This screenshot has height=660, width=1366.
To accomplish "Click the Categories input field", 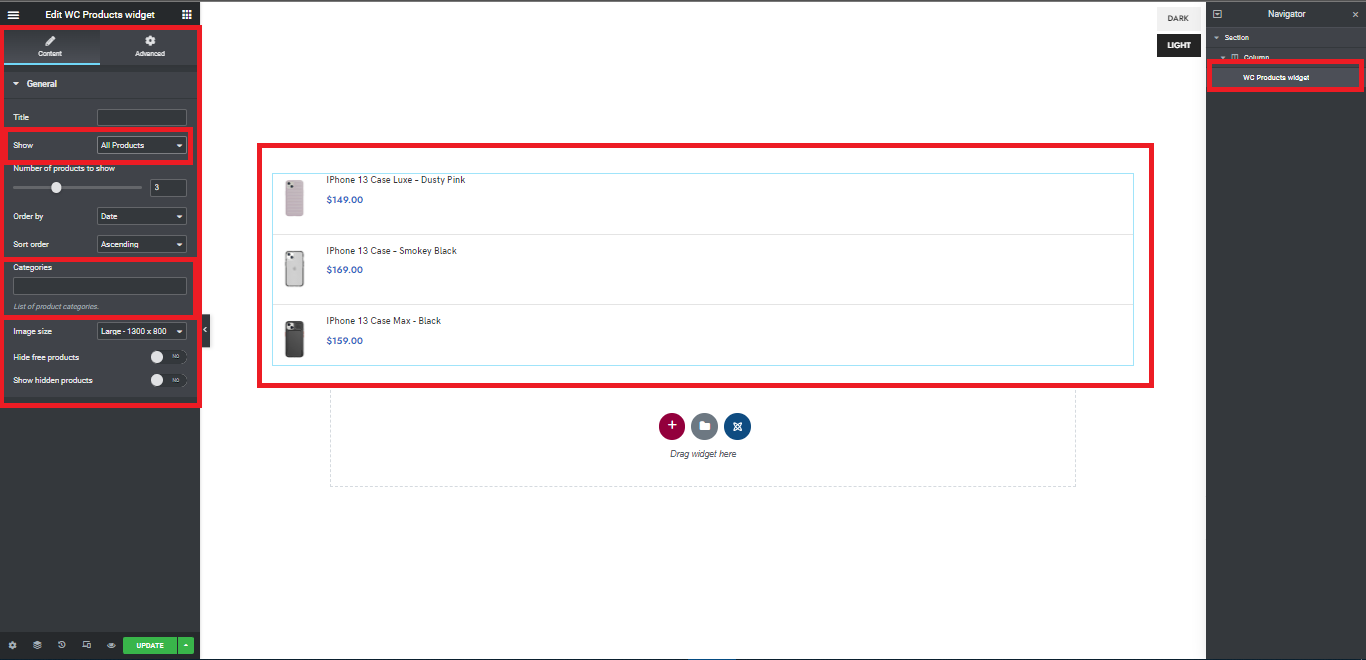I will coord(100,286).
